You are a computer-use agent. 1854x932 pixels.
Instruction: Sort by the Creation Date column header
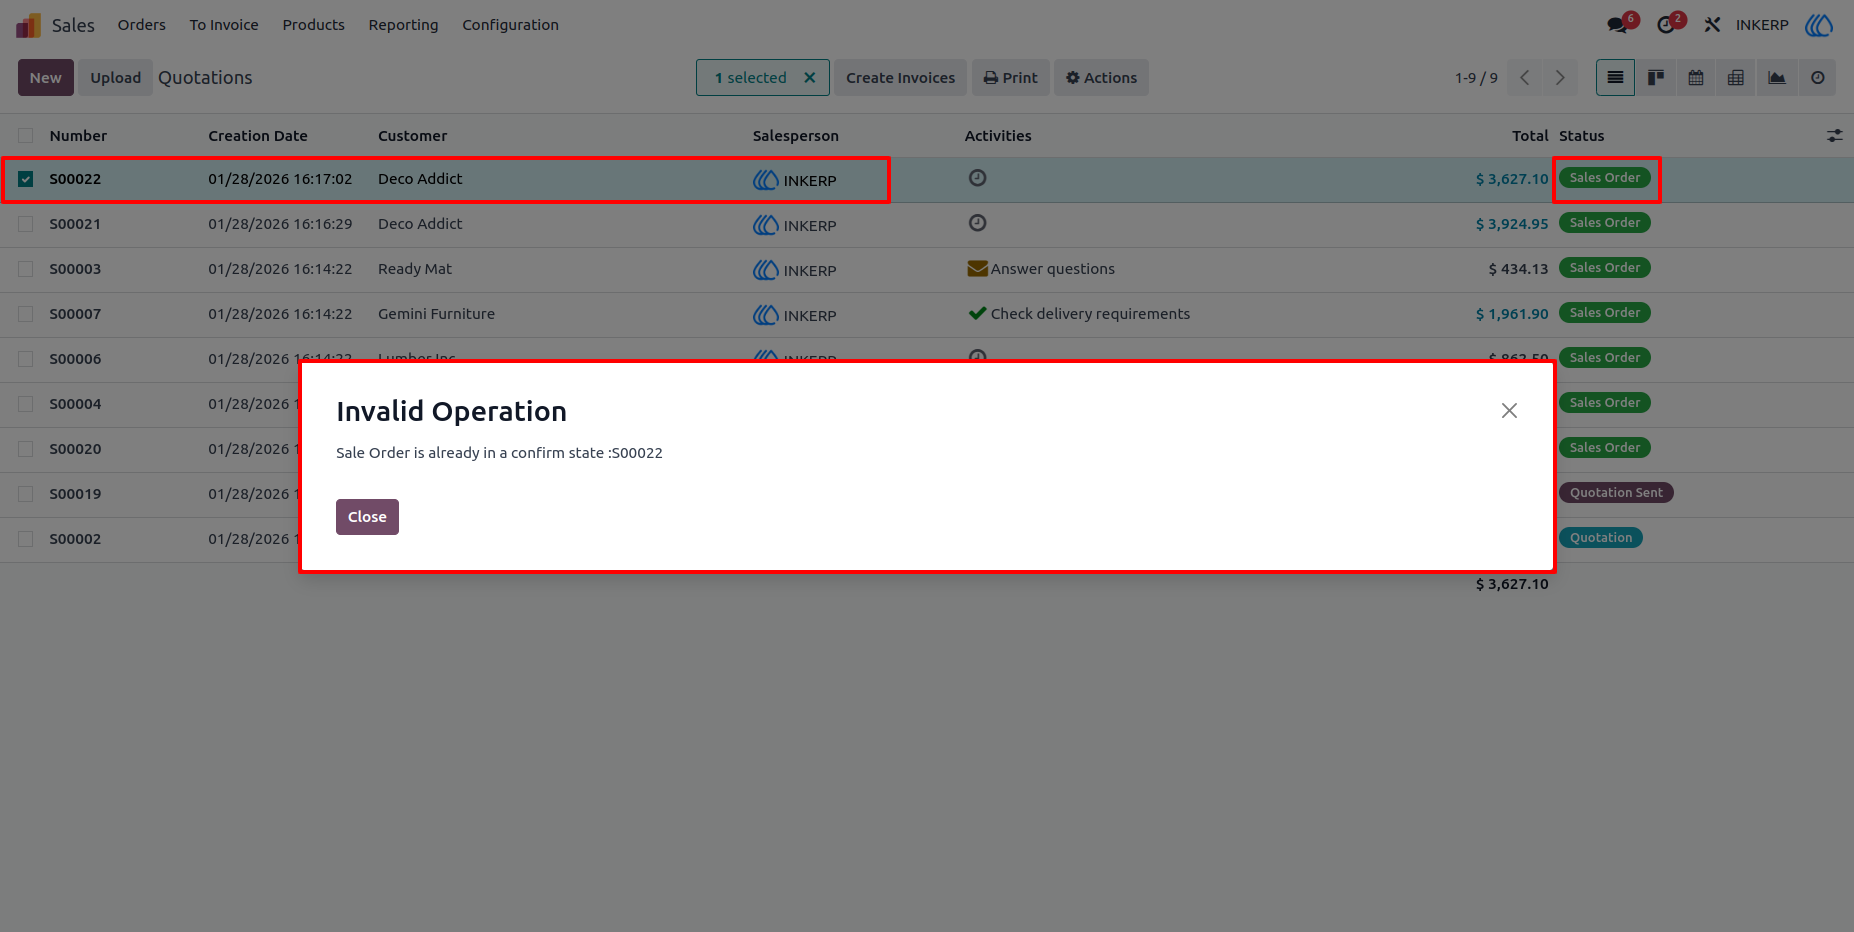[258, 136]
